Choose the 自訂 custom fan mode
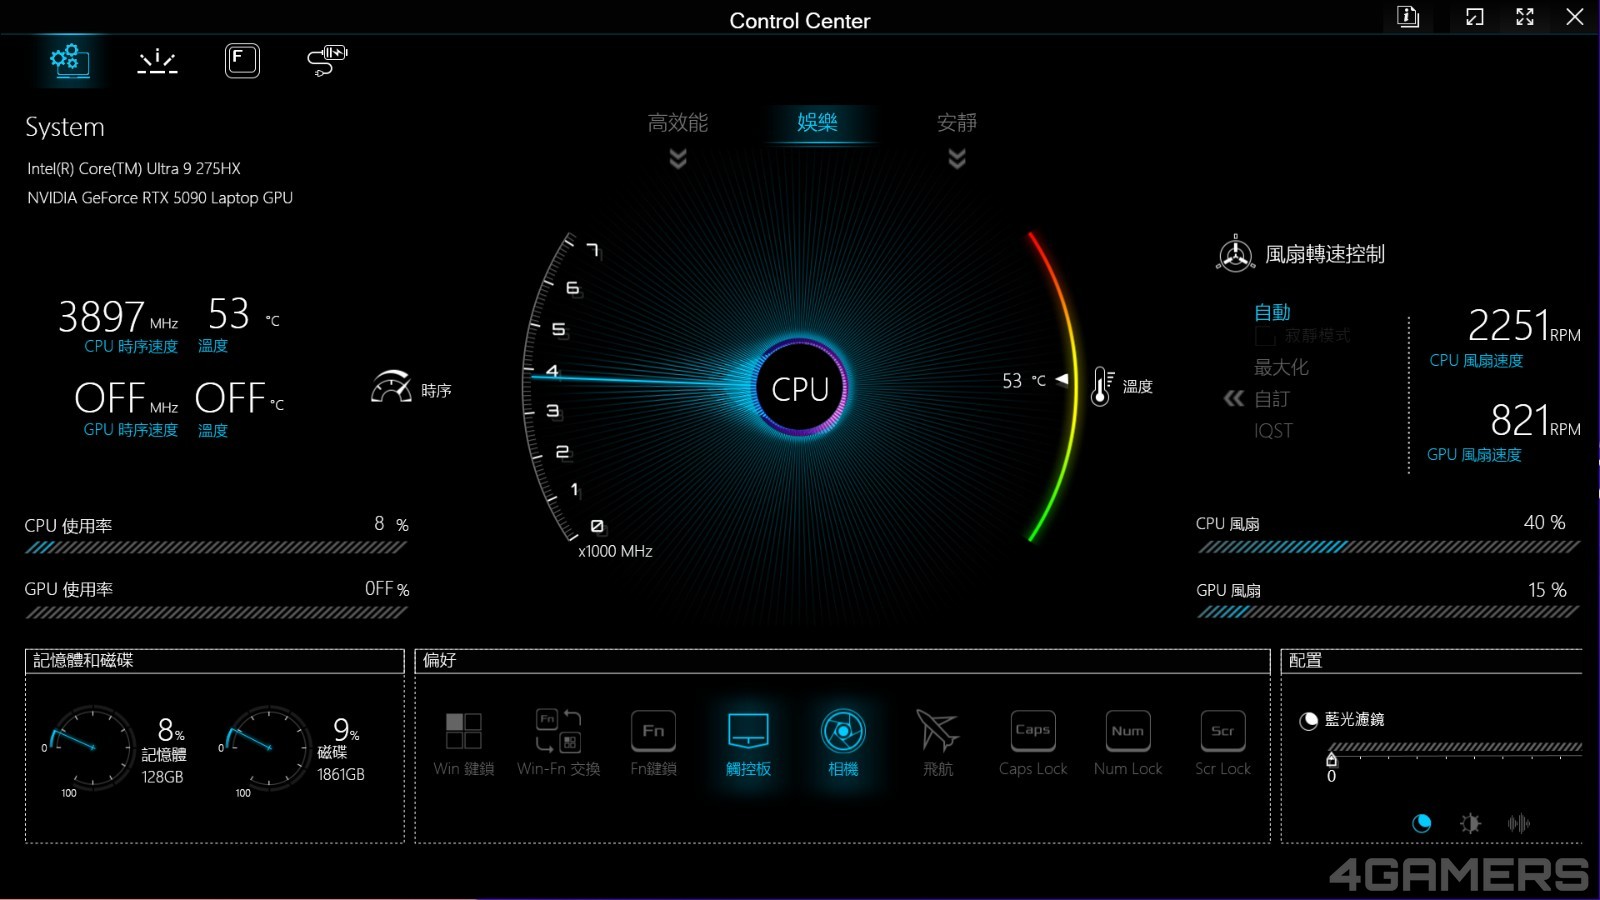 coord(1272,399)
